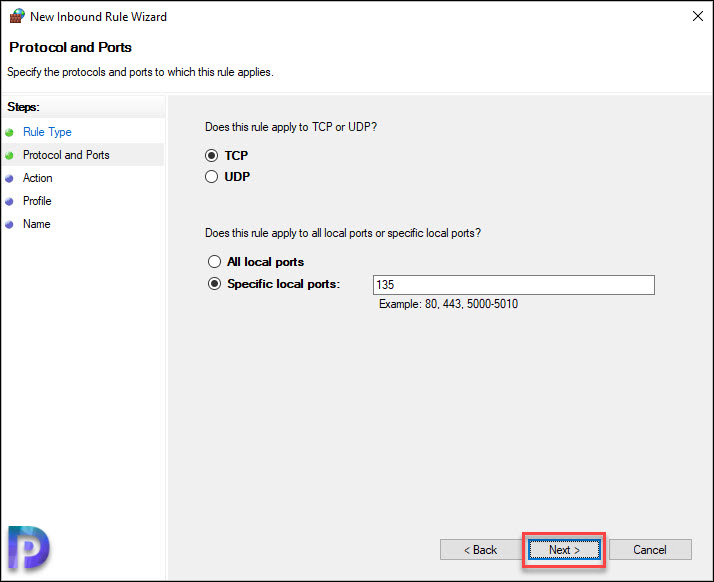Image resolution: width=714 pixels, height=582 pixels.
Task: Go to the Rule Type step
Action: (x=47, y=132)
